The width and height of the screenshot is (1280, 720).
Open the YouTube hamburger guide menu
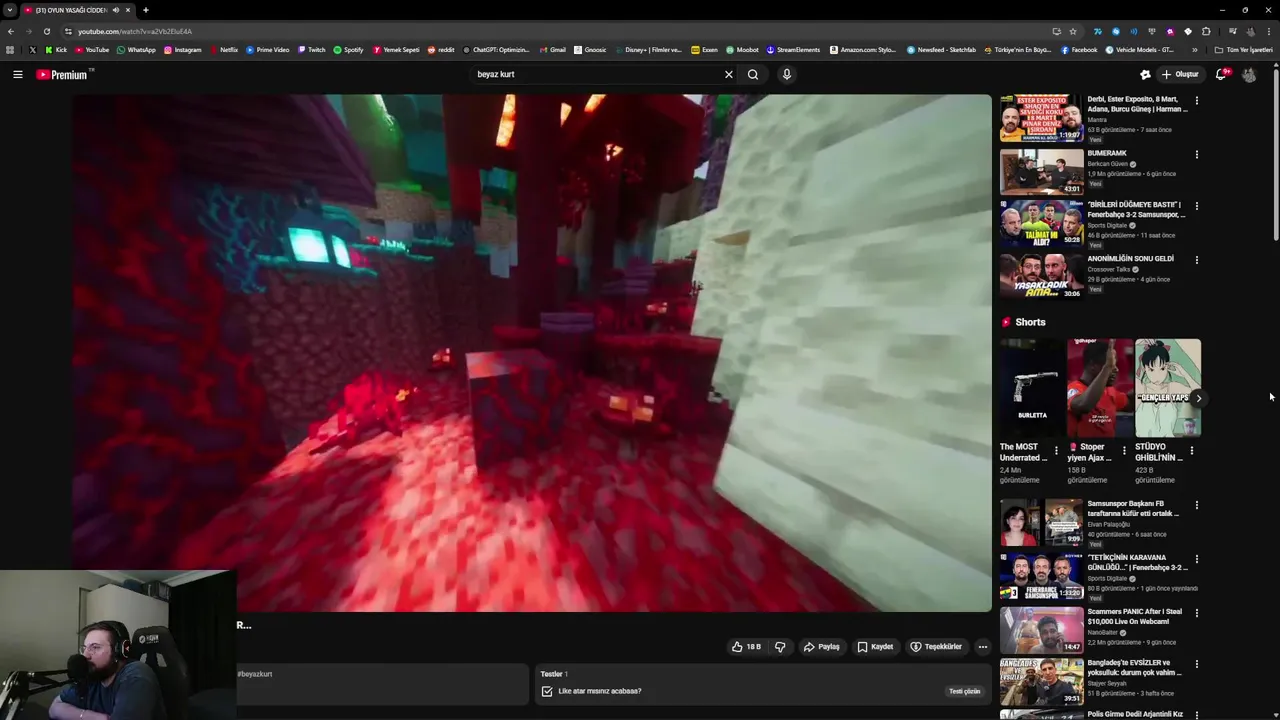click(17, 74)
